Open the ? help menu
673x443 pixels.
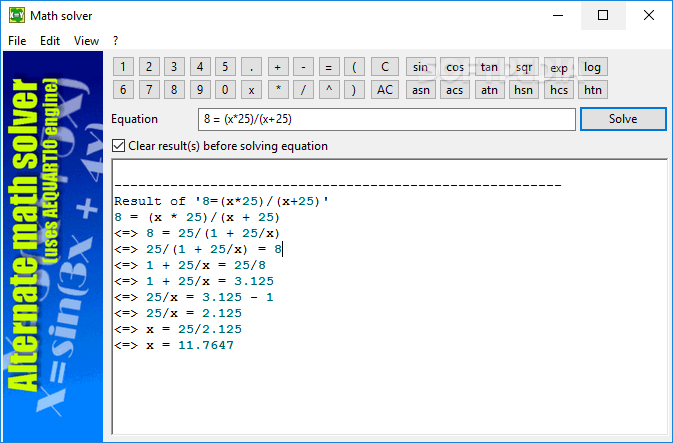click(x=115, y=41)
